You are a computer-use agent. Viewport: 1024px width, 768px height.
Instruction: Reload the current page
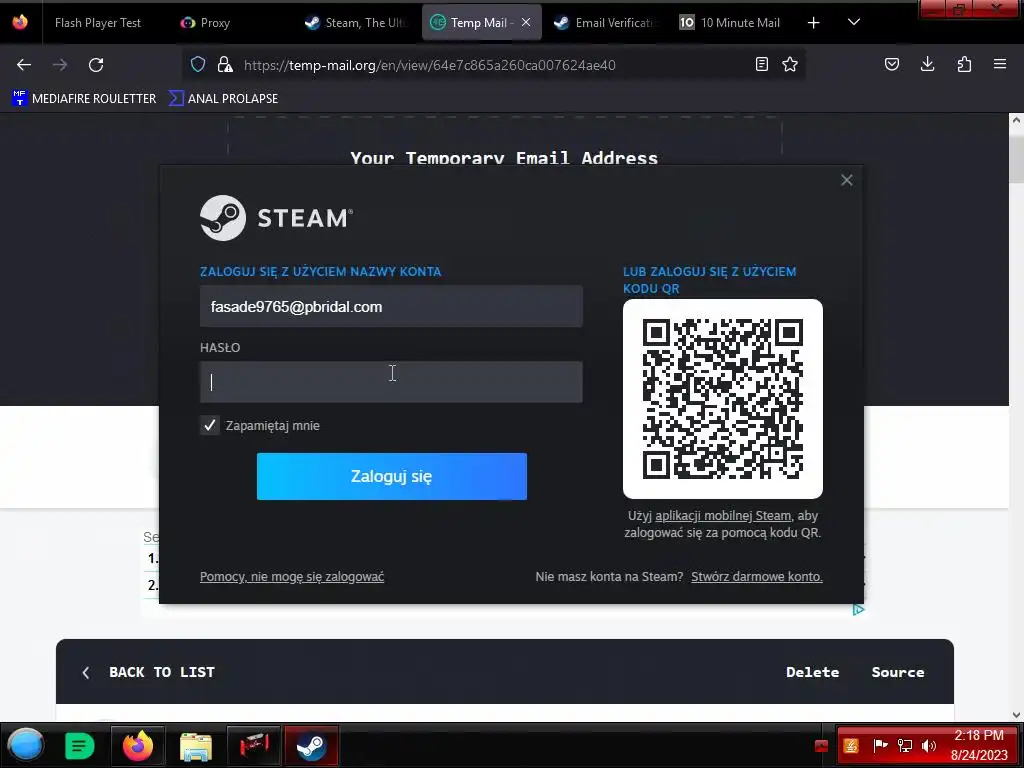coord(96,65)
